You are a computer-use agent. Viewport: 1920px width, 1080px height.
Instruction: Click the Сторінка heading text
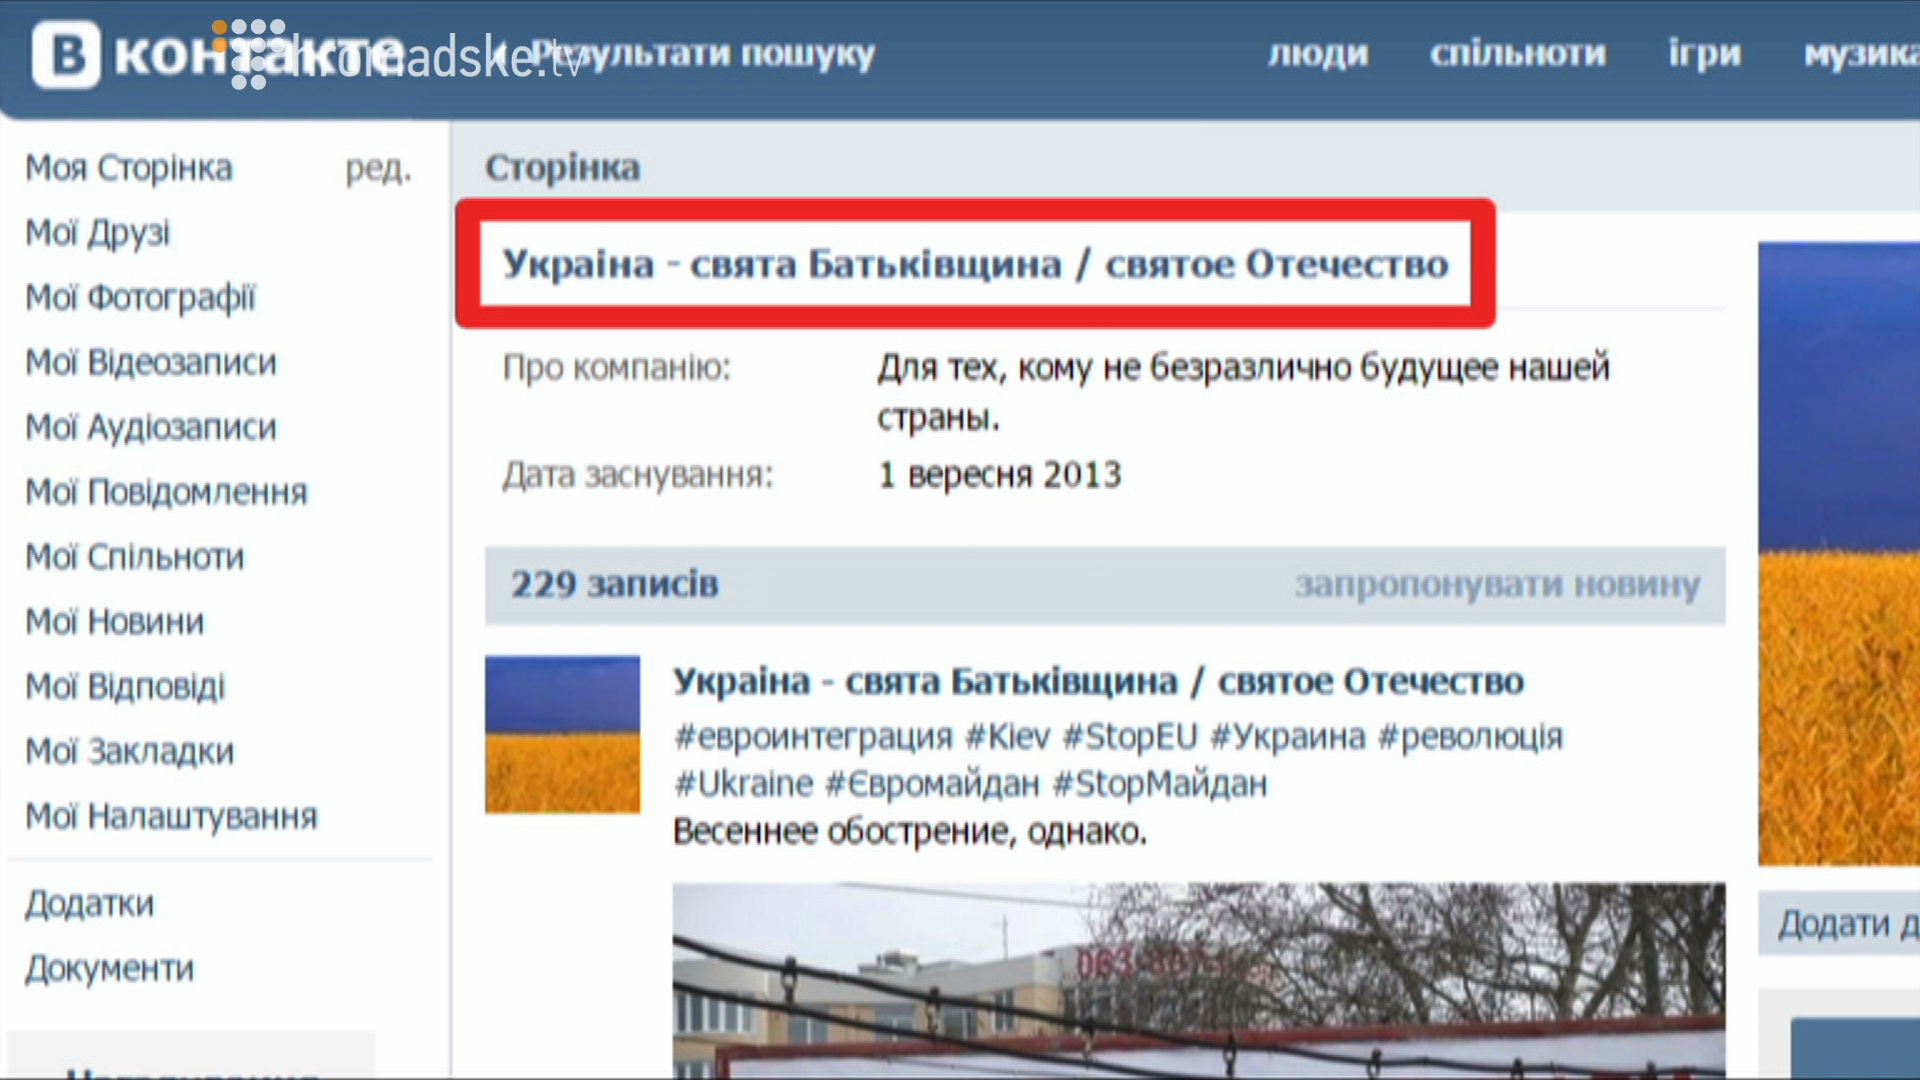coord(562,168)
